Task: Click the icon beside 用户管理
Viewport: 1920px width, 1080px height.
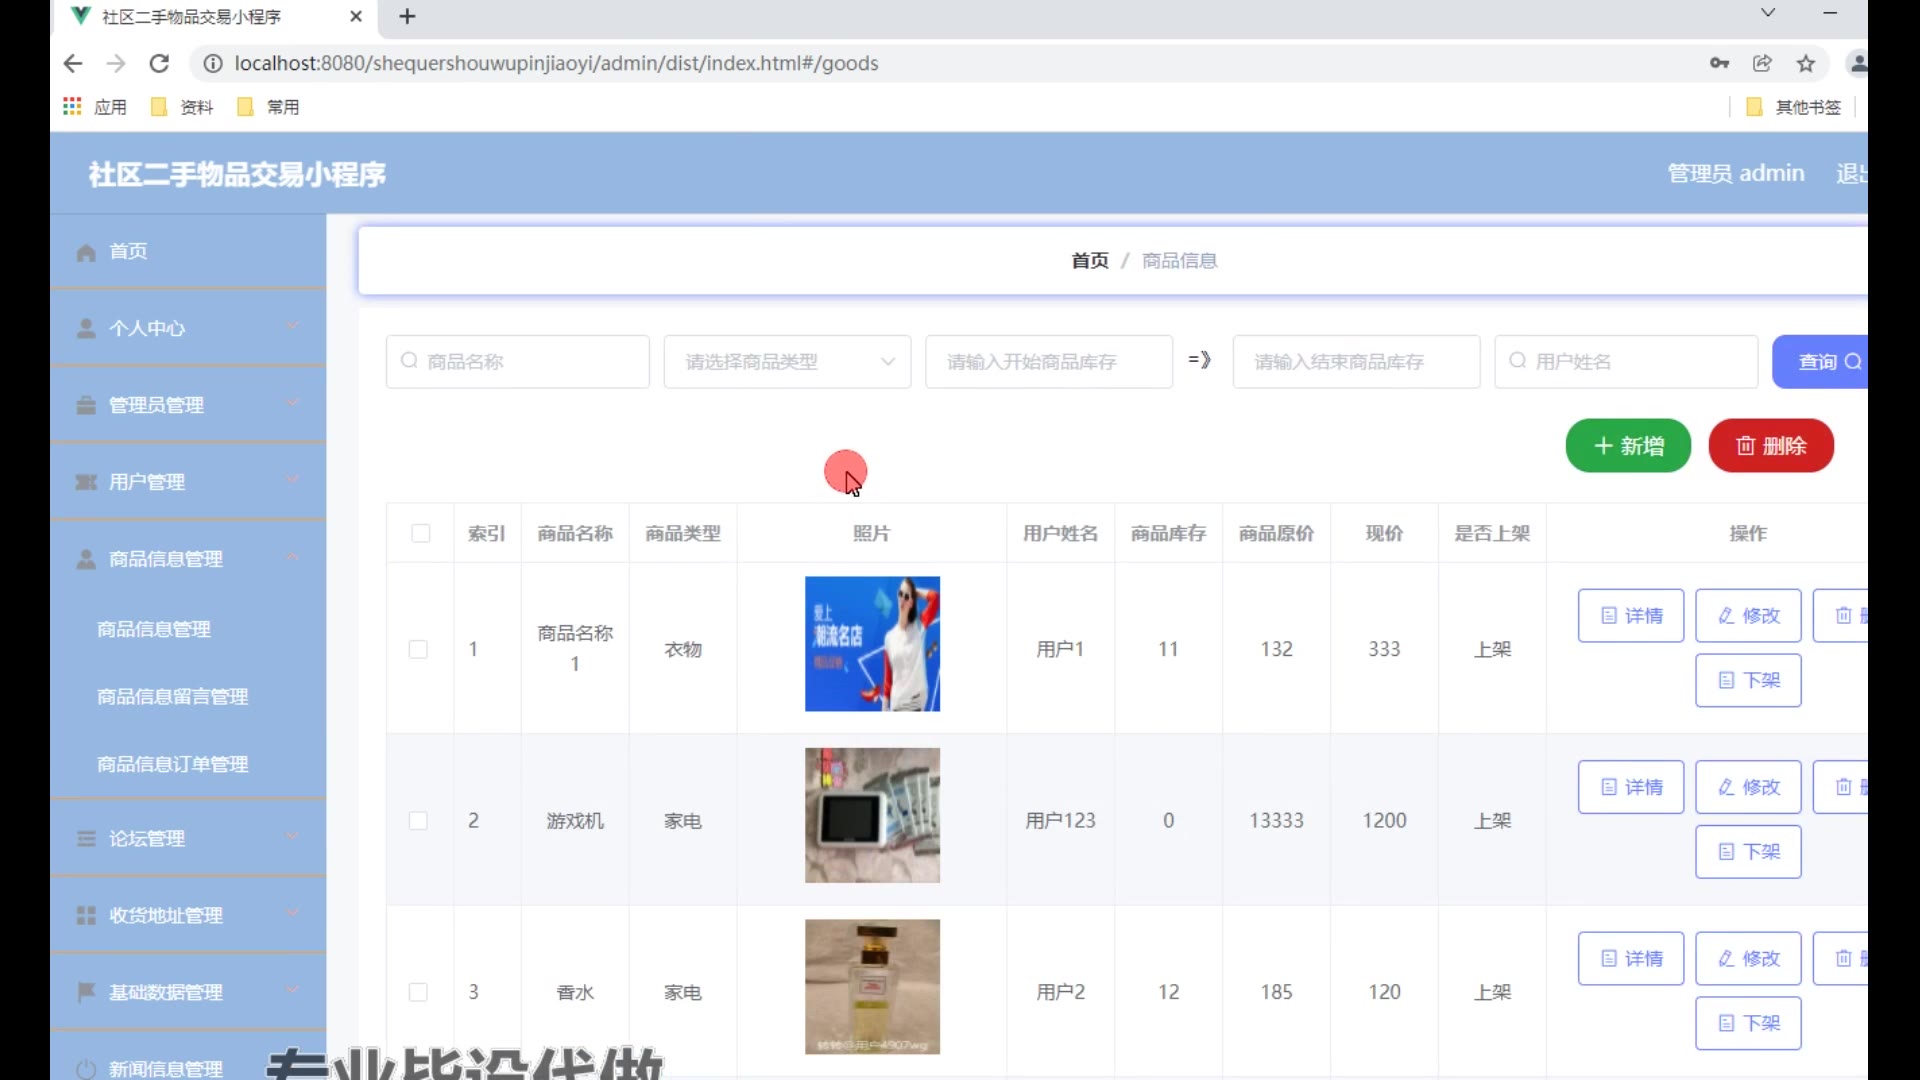Action: click(86, 482)
